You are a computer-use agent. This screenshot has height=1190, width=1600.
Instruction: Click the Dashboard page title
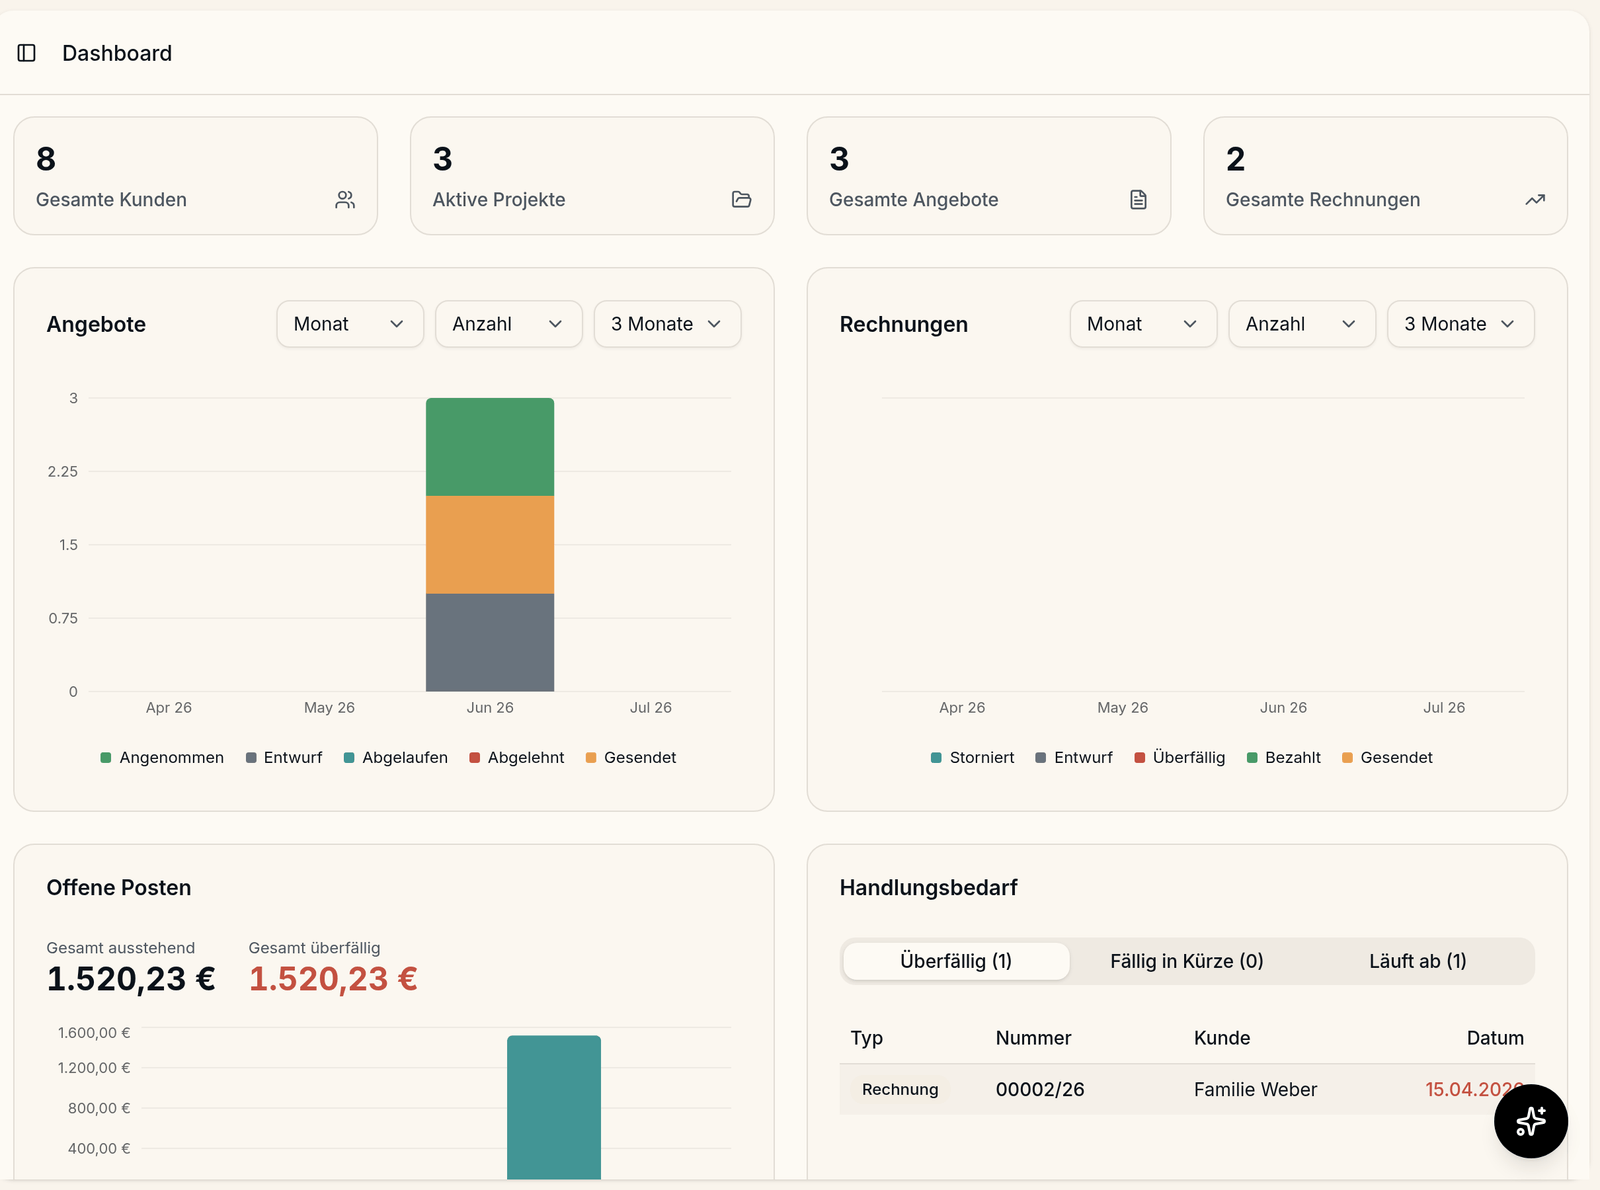117,53
